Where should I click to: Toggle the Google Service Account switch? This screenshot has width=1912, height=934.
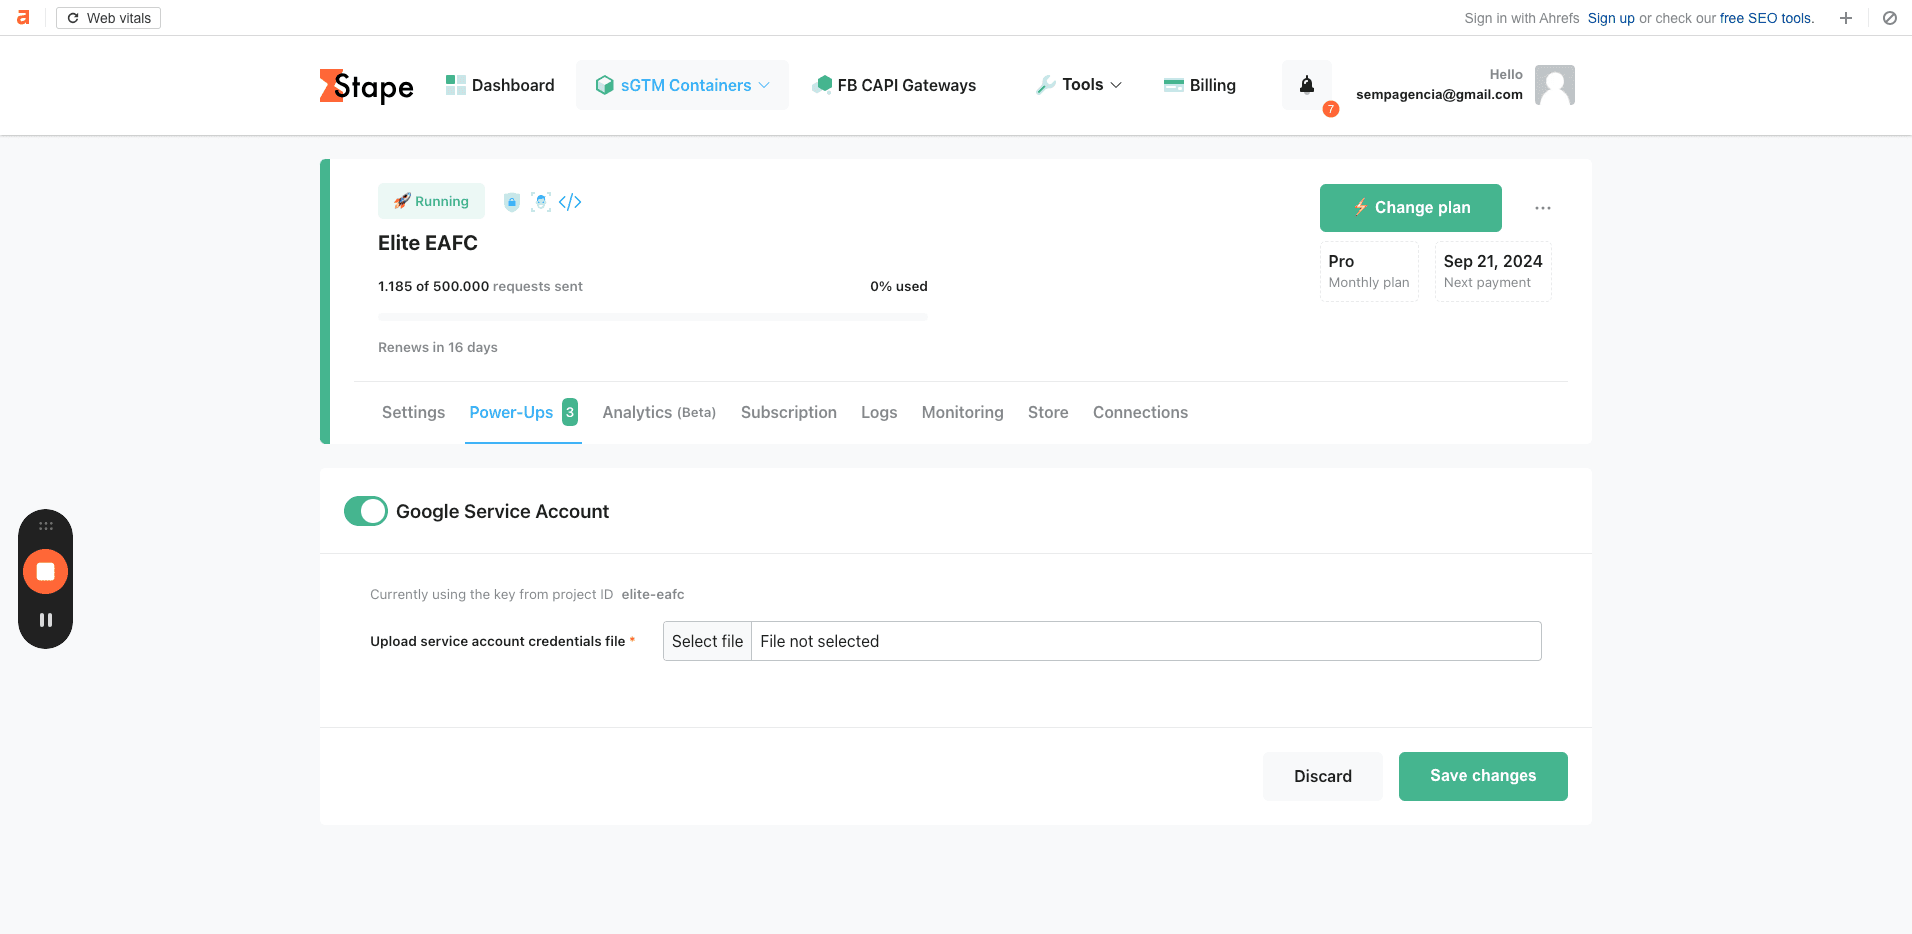[x=366, y=511]
